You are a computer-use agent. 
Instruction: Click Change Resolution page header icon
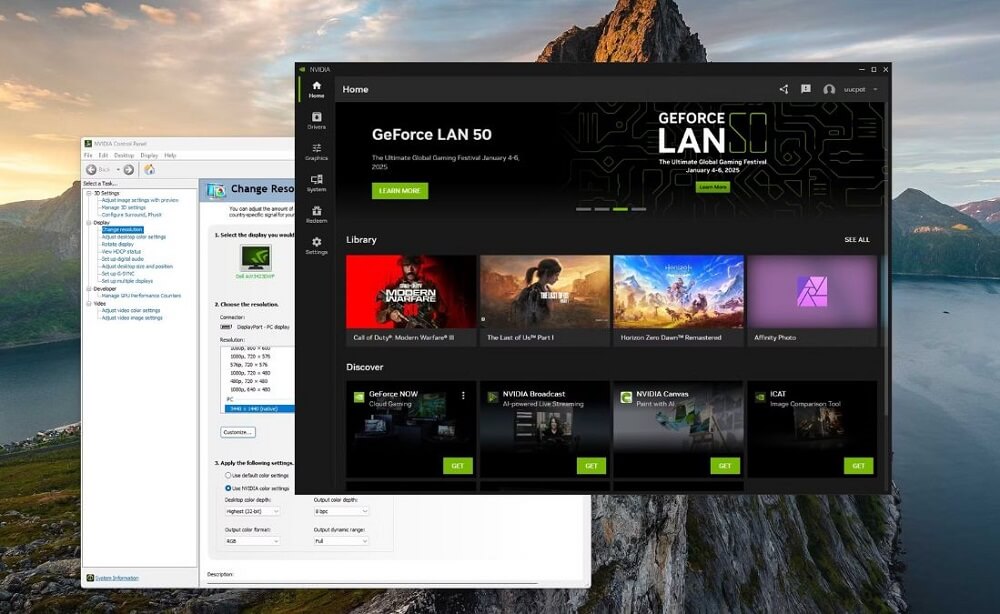(x=216, y=189)
